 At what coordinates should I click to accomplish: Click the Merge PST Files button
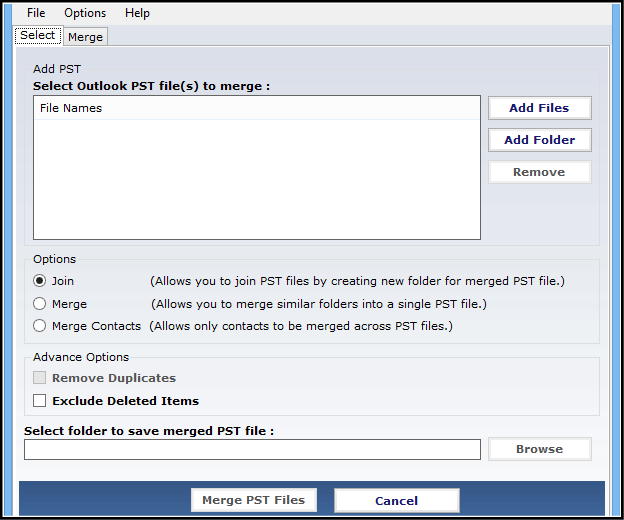pyautogui.click(x=254, y=500)
